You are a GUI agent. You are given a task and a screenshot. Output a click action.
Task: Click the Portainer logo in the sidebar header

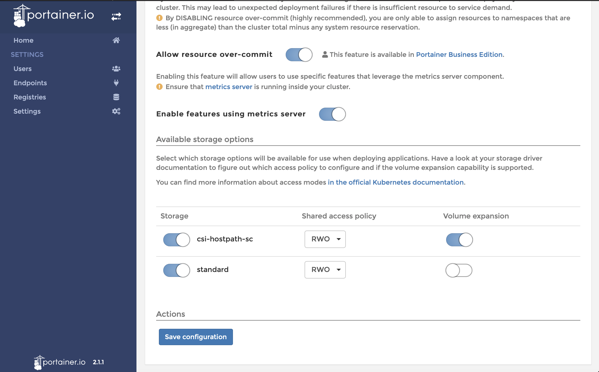pyautogui.click(x=53, y=16)
